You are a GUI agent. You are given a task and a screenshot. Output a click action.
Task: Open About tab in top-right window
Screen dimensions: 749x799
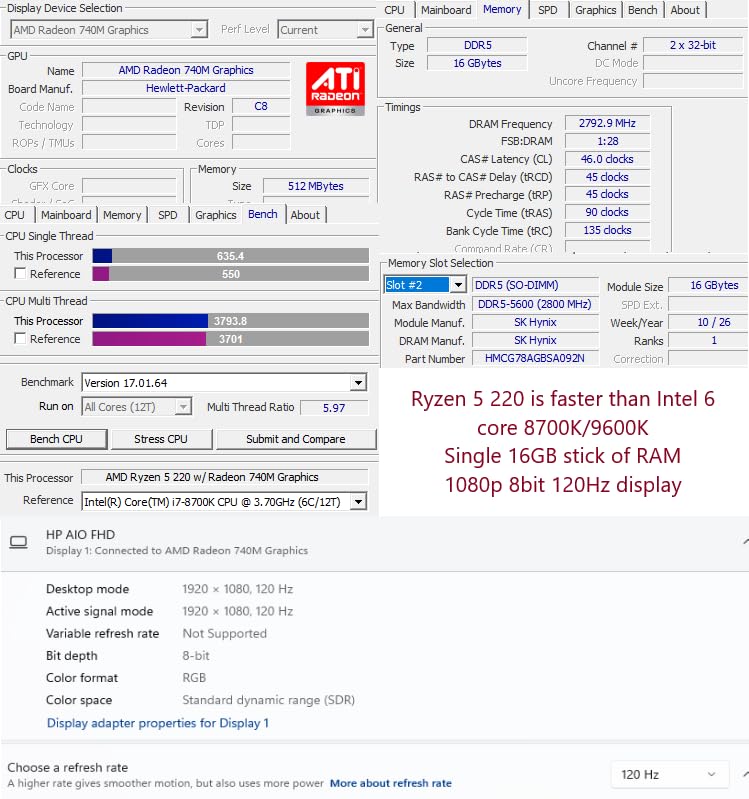tap(685, 10)
